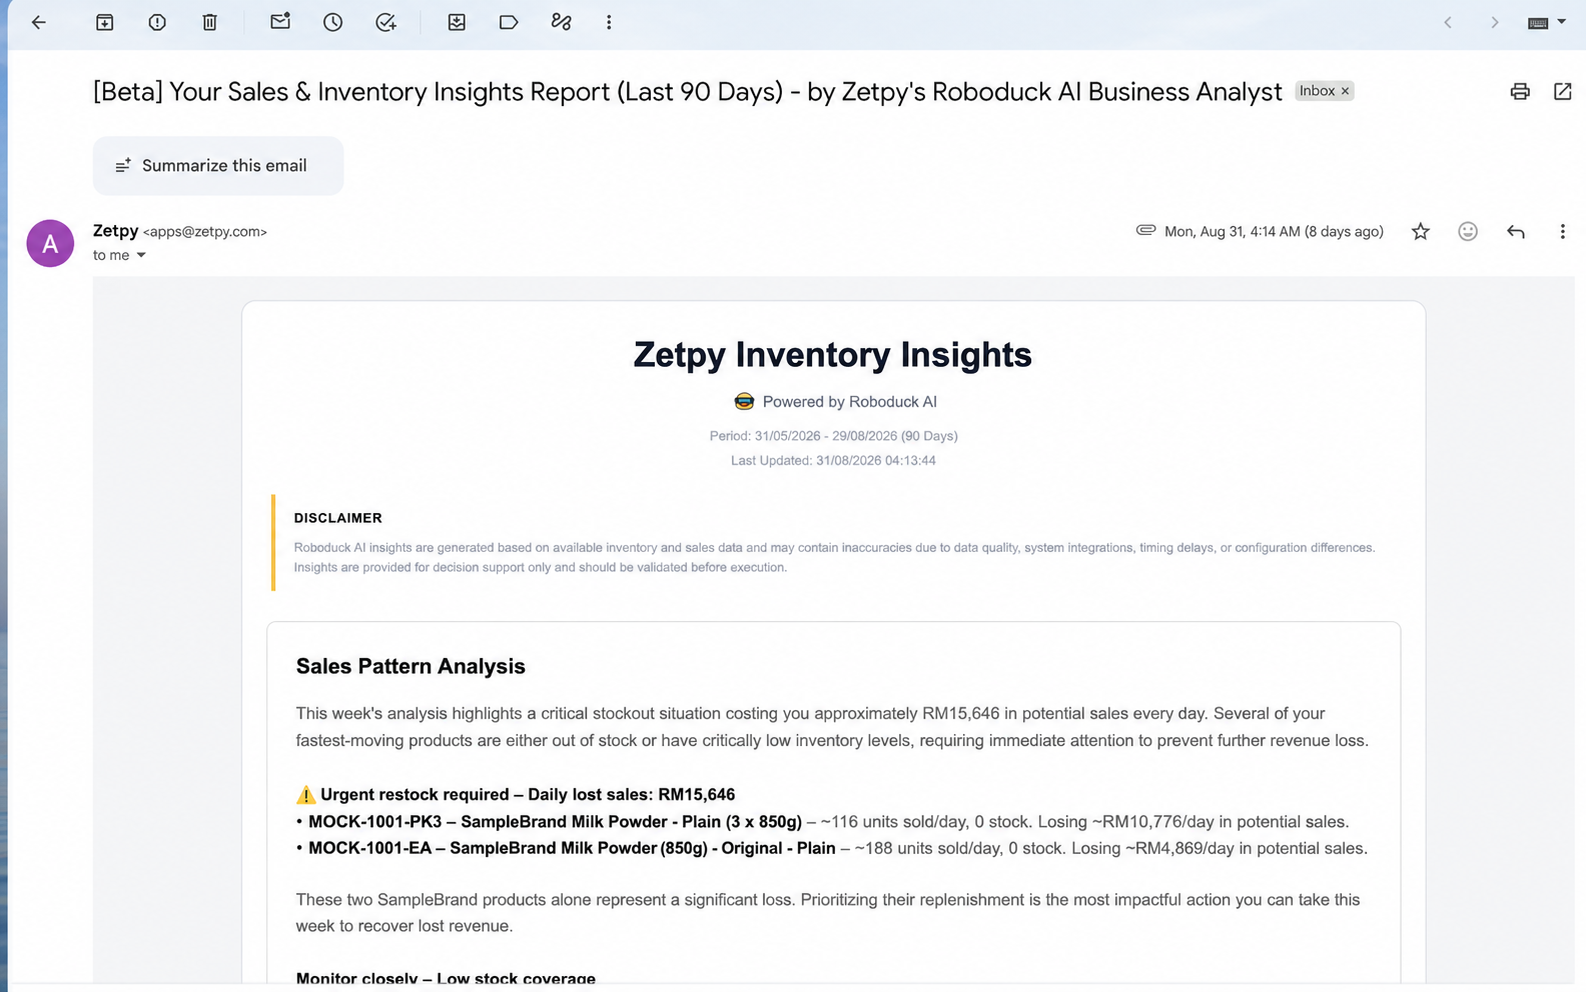This screenshot has width=1586, height=992.
Task: Reply using the reply arrow
Action: pyautogui.click(x=1516, y=232)
